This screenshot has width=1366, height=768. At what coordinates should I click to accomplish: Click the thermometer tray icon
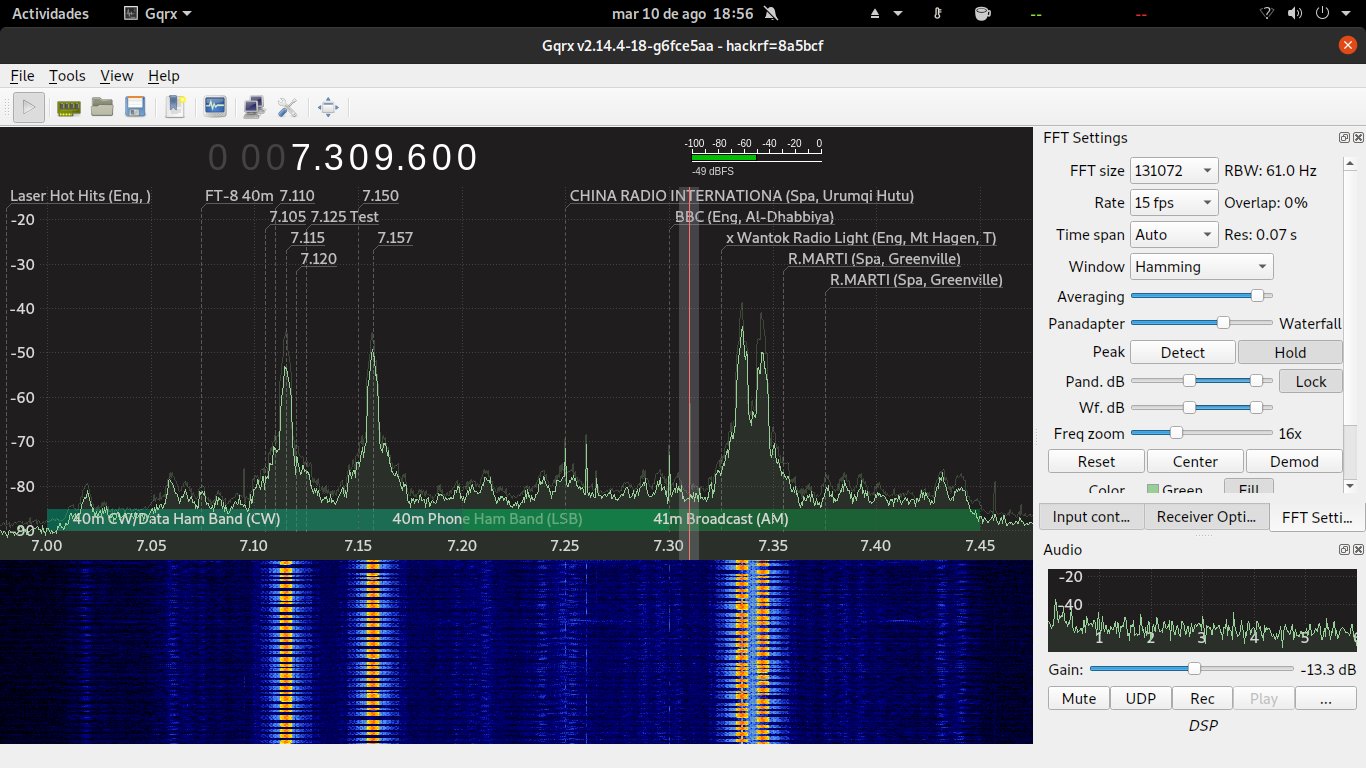click(938, 13)
